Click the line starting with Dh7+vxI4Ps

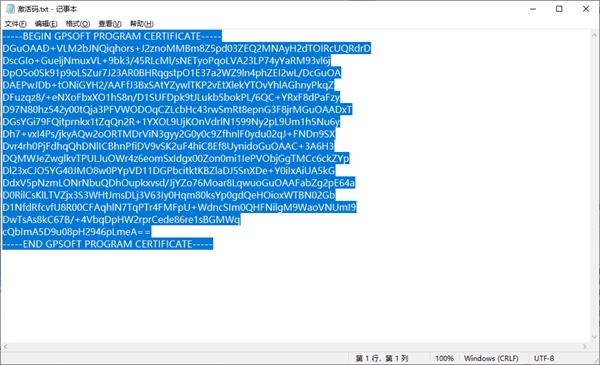coord(169,134)
